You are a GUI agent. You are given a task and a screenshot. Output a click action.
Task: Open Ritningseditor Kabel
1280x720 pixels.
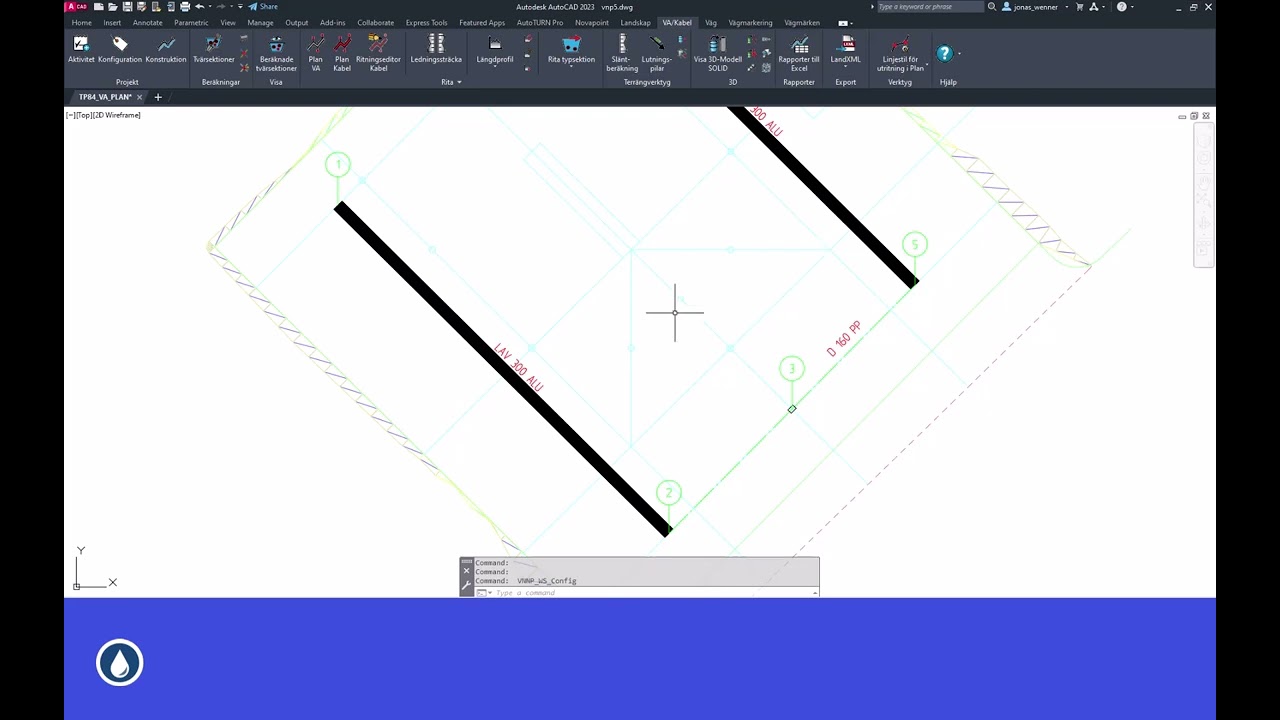pyautogui.click(x=378, y=53)
